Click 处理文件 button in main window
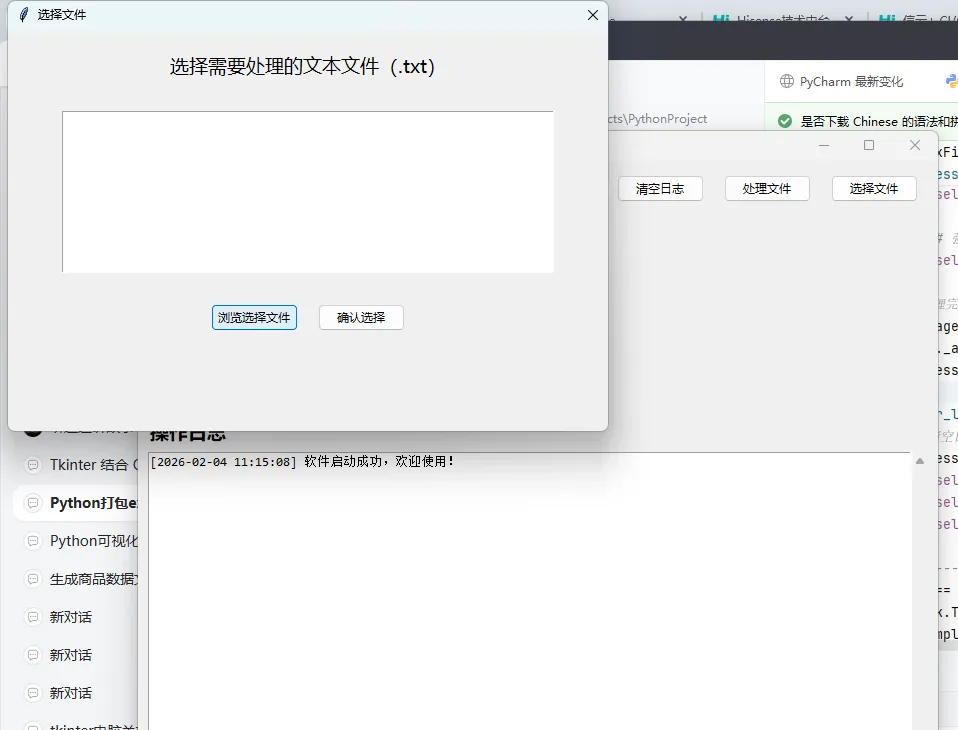The height and width of the screenshot is (730, 958). tap(767, 189)
